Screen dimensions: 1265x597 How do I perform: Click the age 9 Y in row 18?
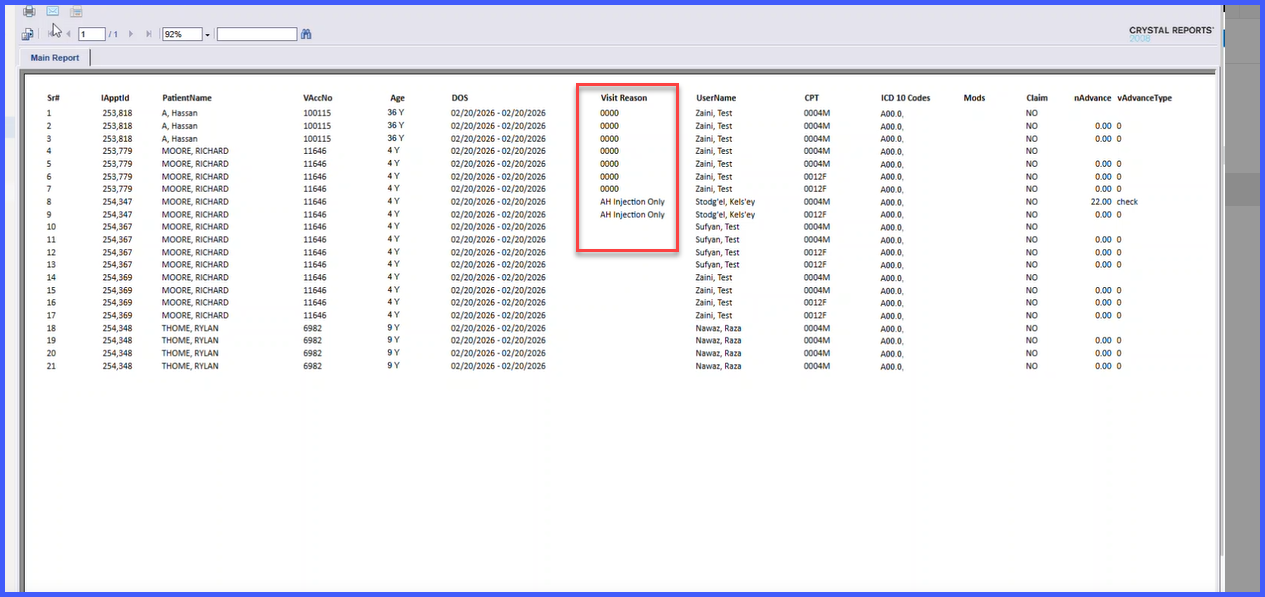(x=394, y=328)
